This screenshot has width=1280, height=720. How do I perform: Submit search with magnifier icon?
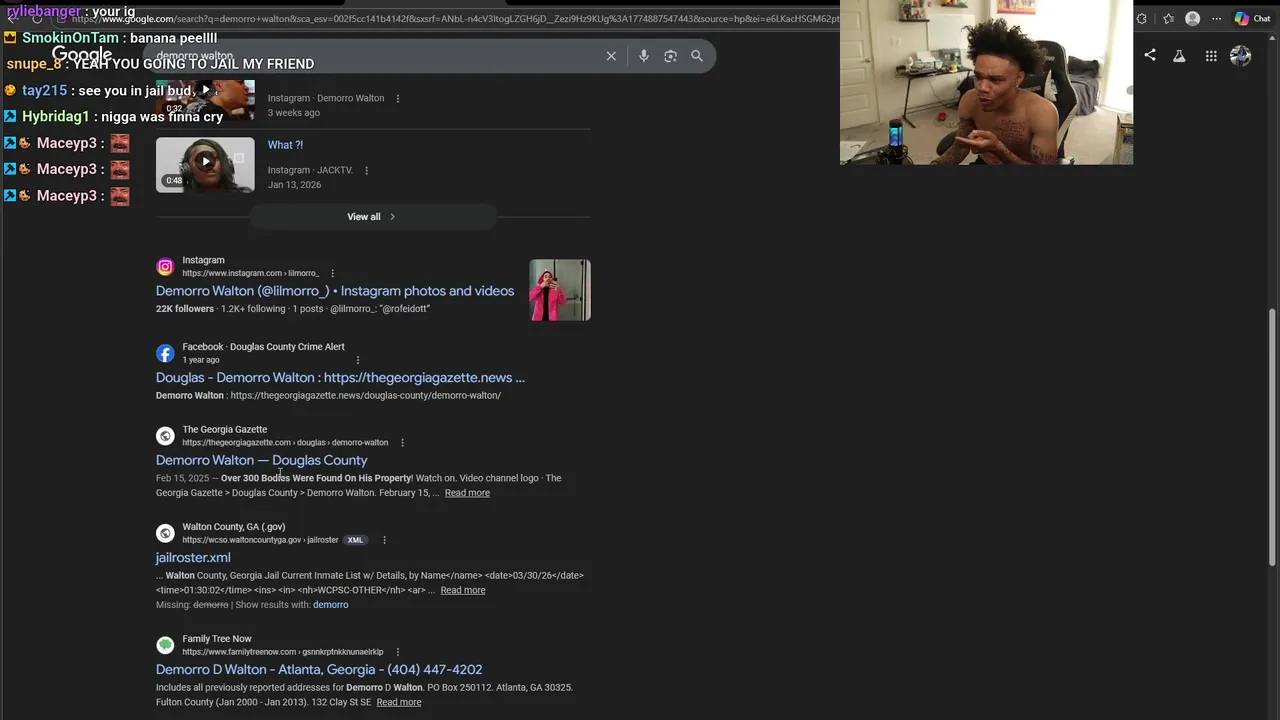tap(697, 56)
